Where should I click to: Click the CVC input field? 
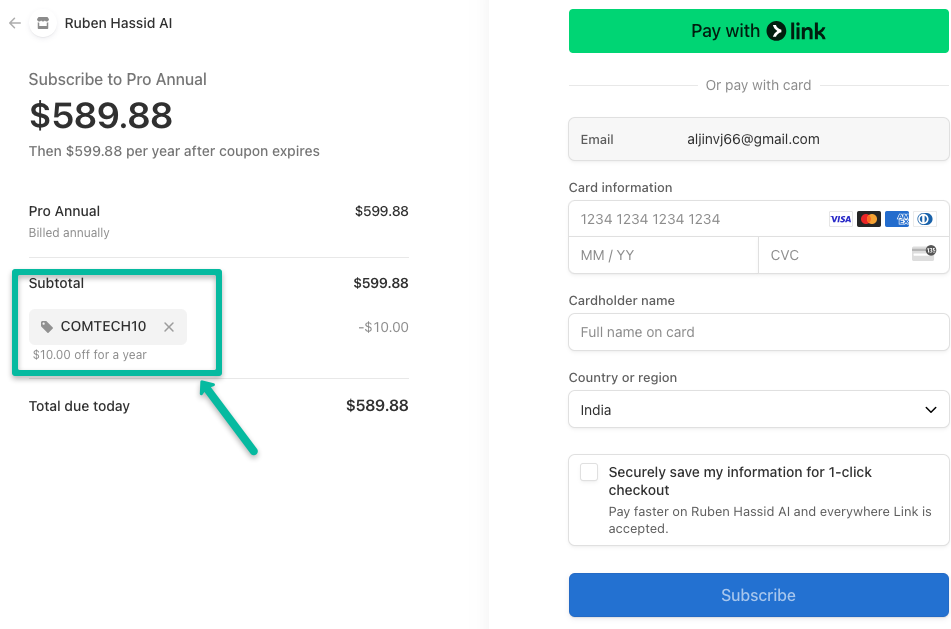tap(835, 255)
